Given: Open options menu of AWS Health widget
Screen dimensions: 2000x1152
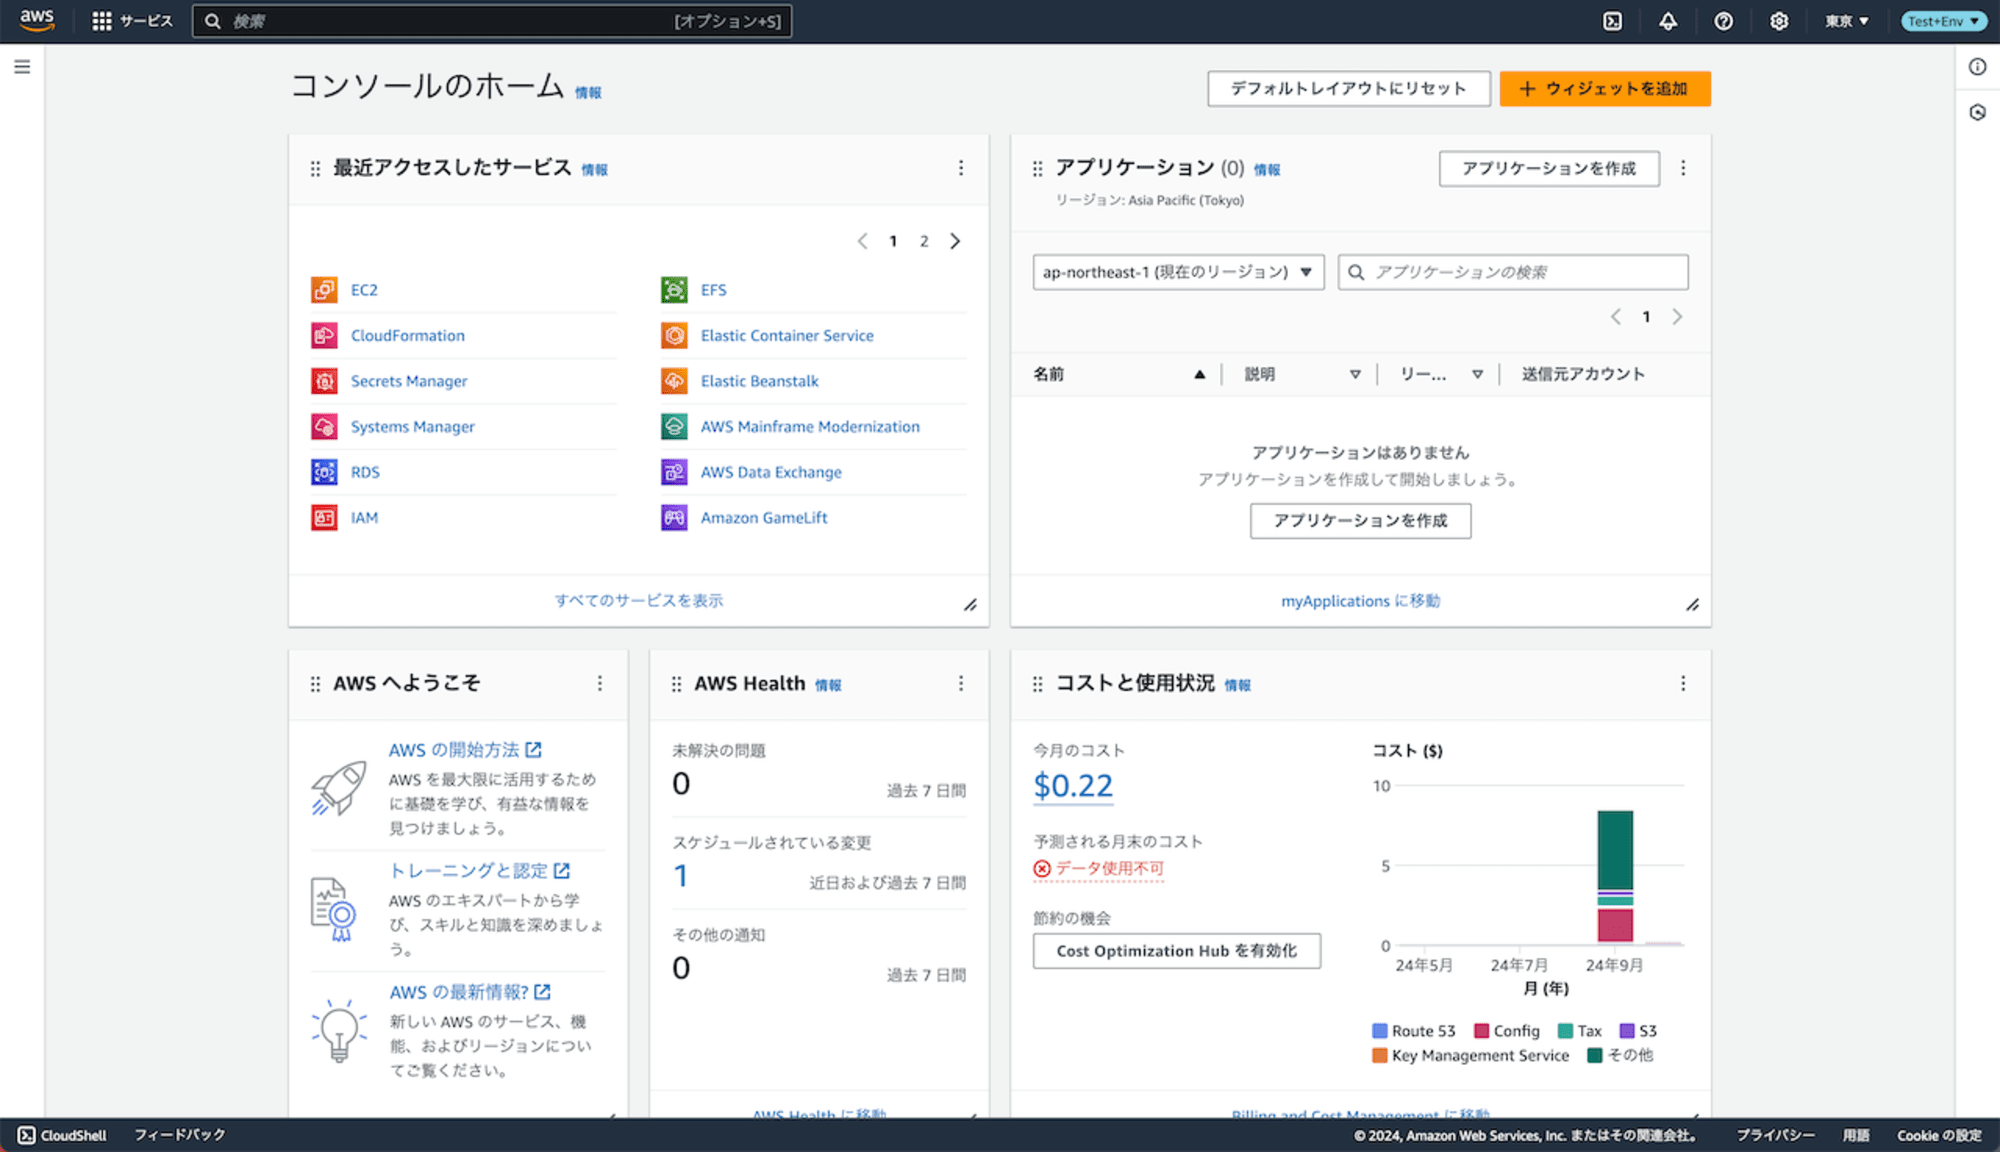Looking at the screenshot, I should (x=961, y=683).
